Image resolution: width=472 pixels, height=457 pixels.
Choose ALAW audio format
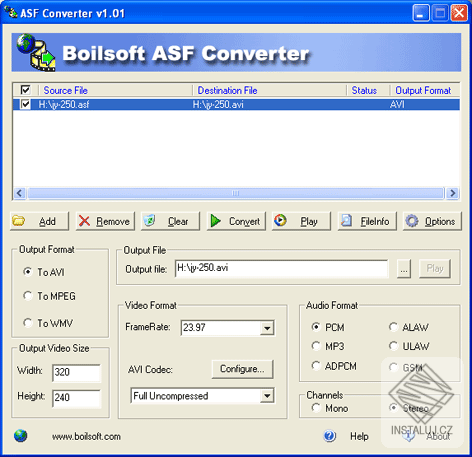[409, 327]
